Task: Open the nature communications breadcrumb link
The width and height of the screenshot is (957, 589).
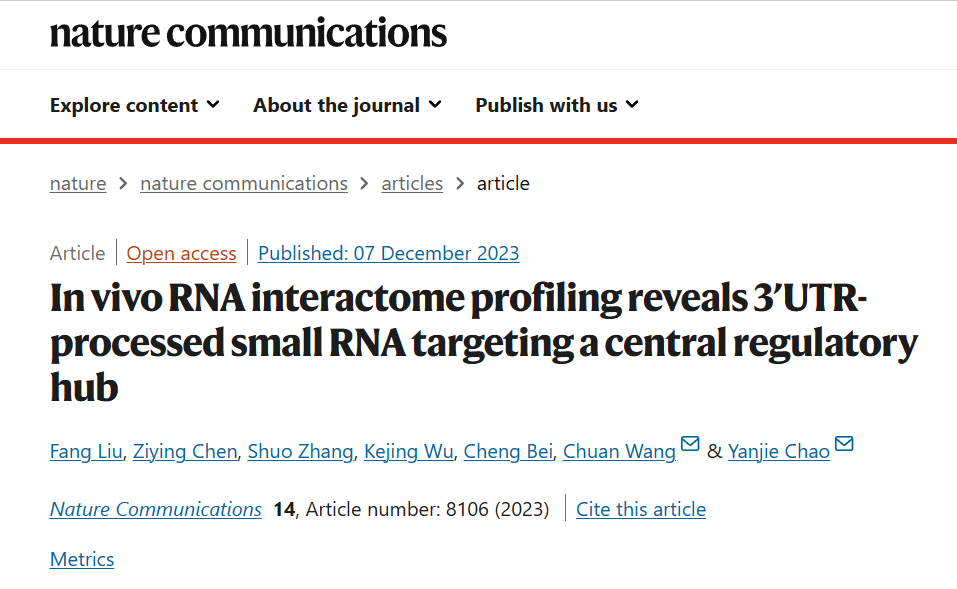Action: (x=244, y=183)
